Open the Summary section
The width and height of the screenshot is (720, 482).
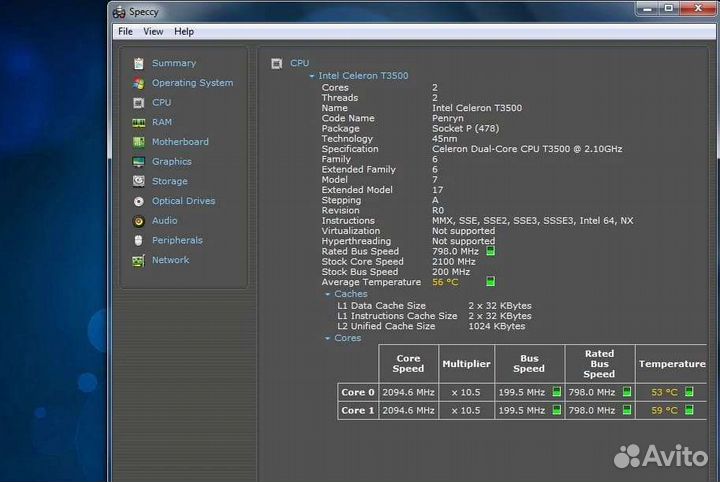174,63
